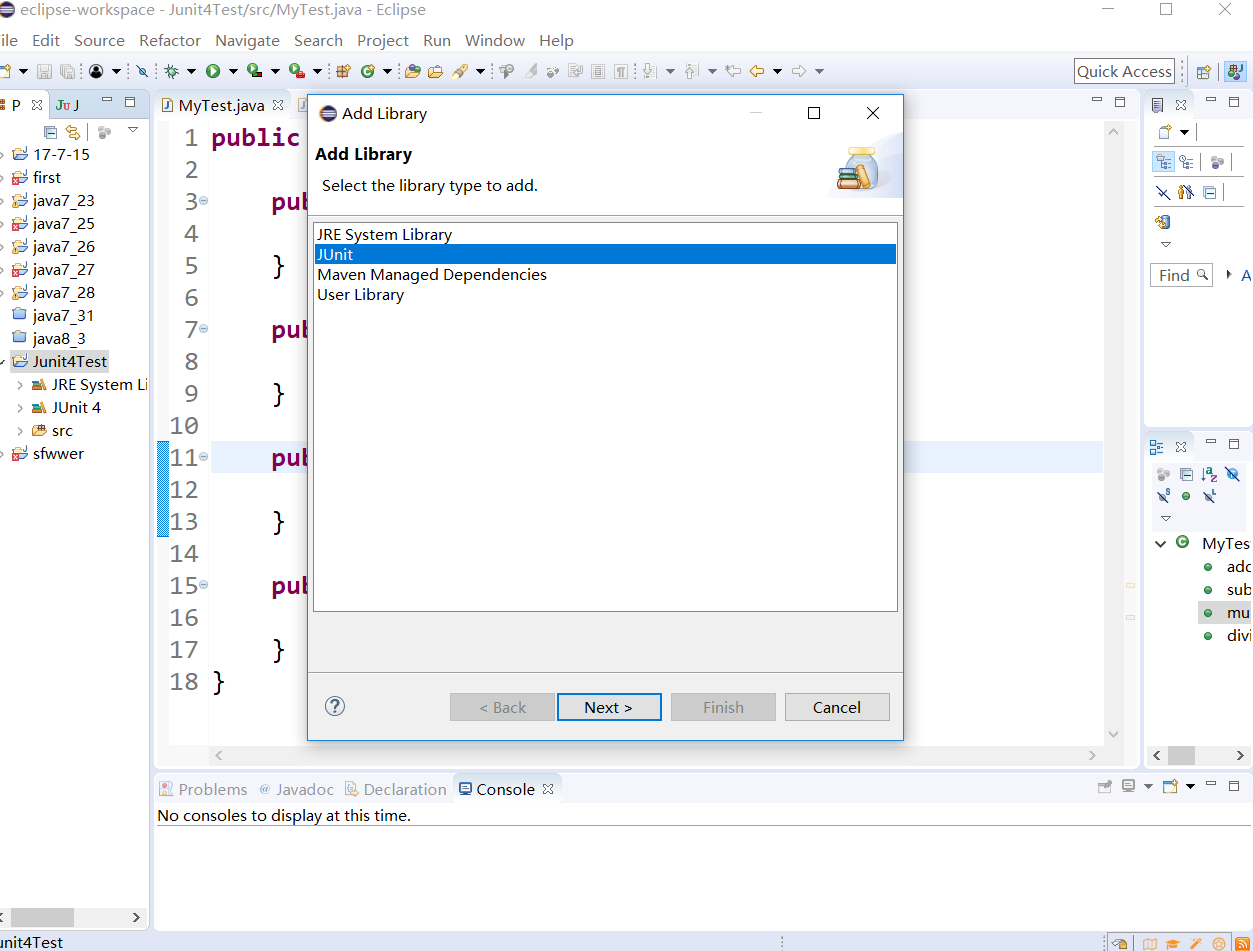Image resolution: width=1253 pixels, height=951 pixels.
Task: Click the Save toolbar icon
Action: pos(44,71)
